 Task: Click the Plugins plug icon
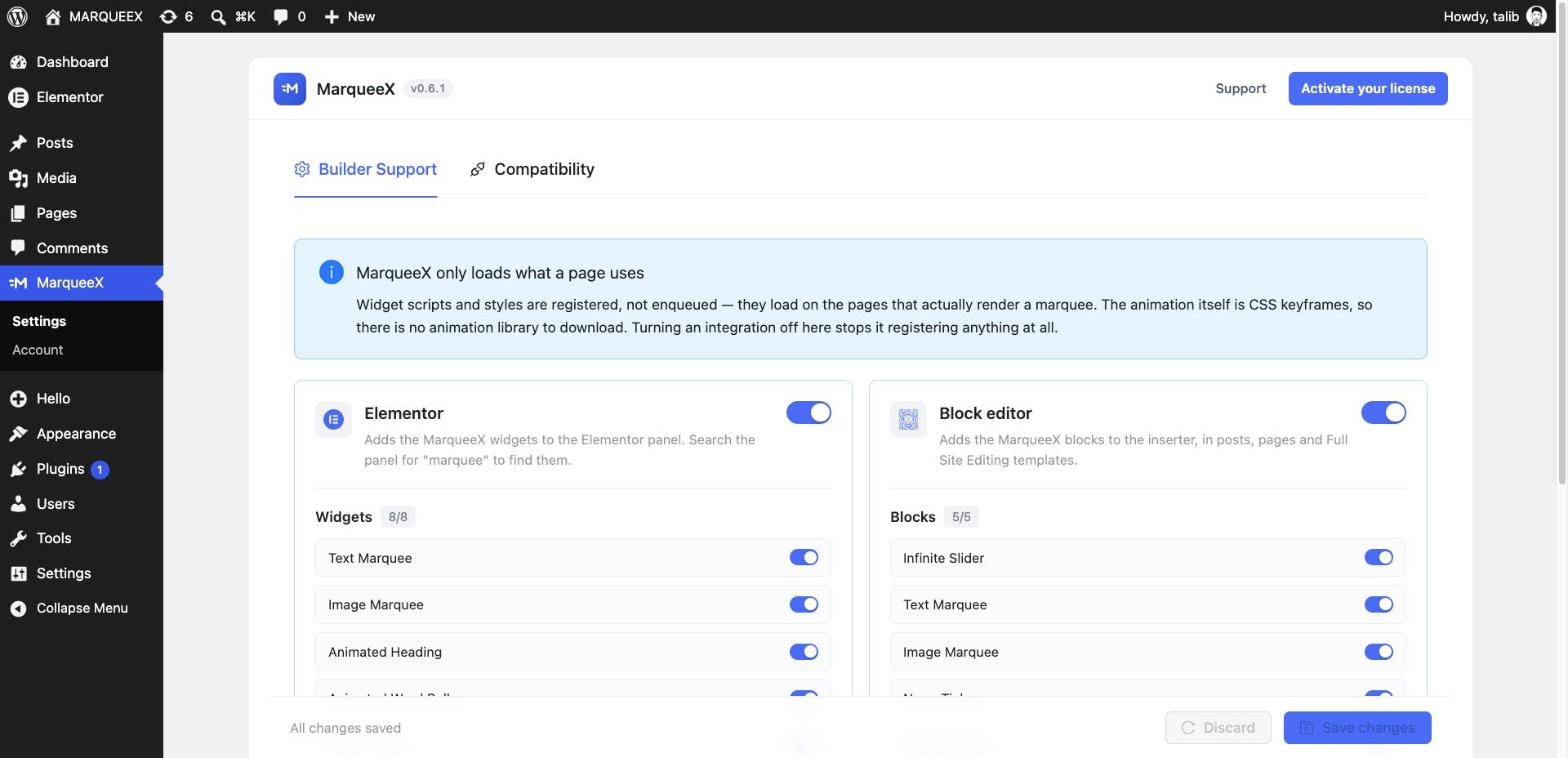click(x=18, y=469)
